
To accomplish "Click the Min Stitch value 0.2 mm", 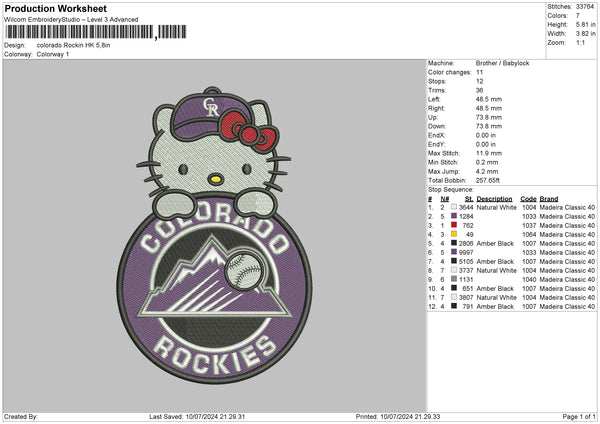I will pos(487,162).
